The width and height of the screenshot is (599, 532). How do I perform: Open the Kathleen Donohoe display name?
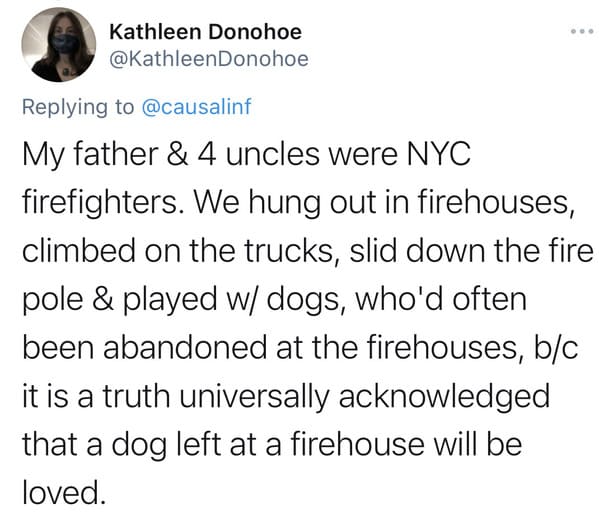click(x=206, y=32)
